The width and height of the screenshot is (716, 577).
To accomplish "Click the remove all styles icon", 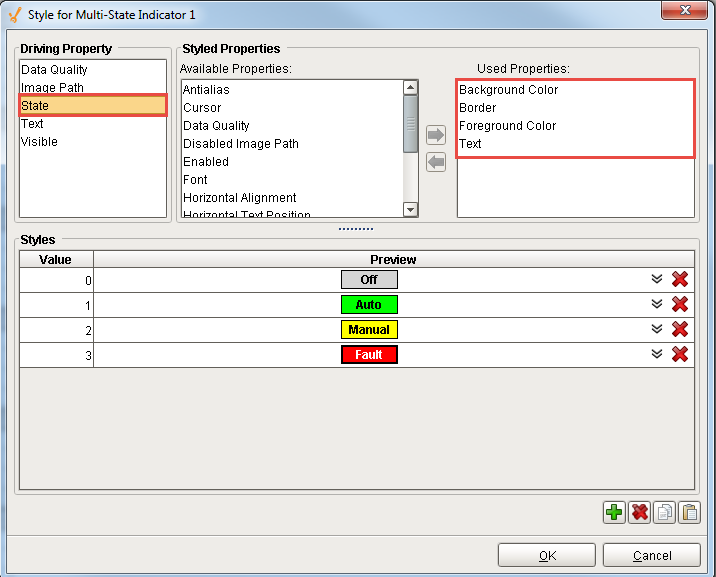I will (x=640, y=513).
